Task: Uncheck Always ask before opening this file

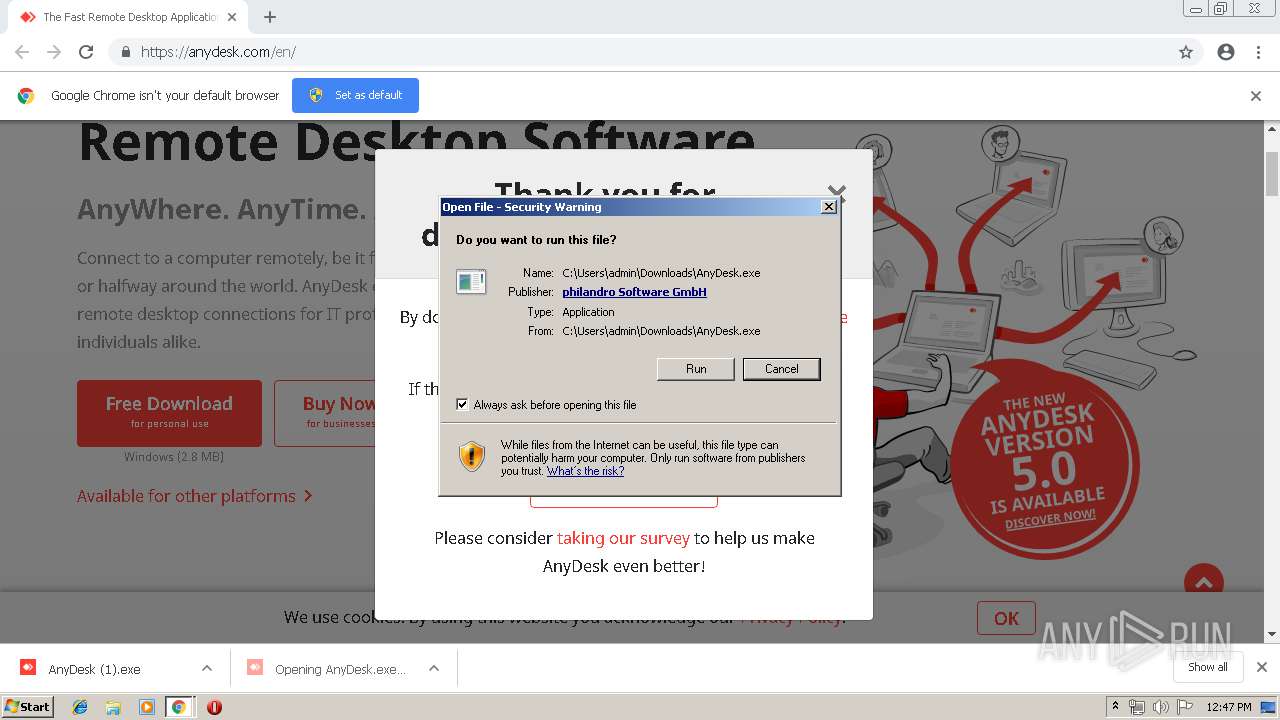Action: (x=462, y=405)
